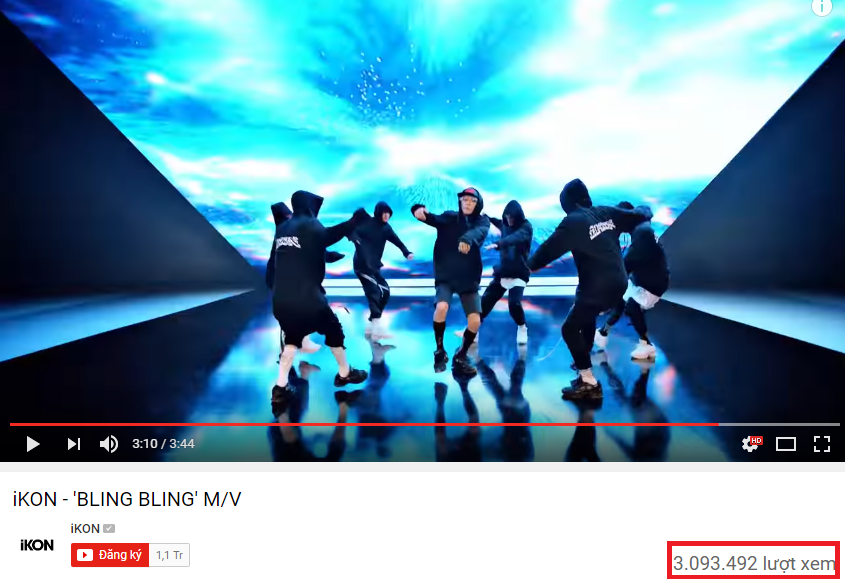Seek along the red video progress bar
This screenshot has width=845, height=579.
pyautogui.click(x=364, y=425)
